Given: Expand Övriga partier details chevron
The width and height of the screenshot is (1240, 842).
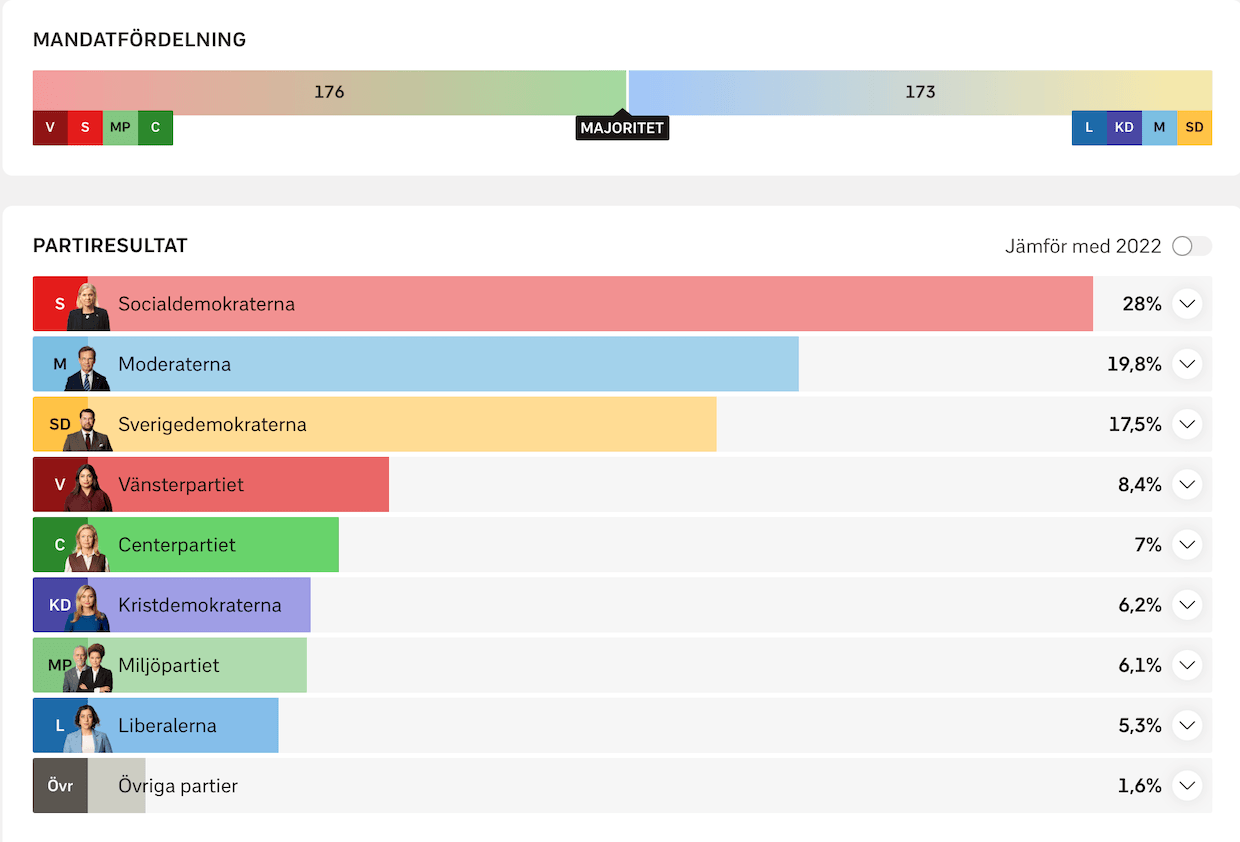Looking at the screenshot, I should point(1187,785).
